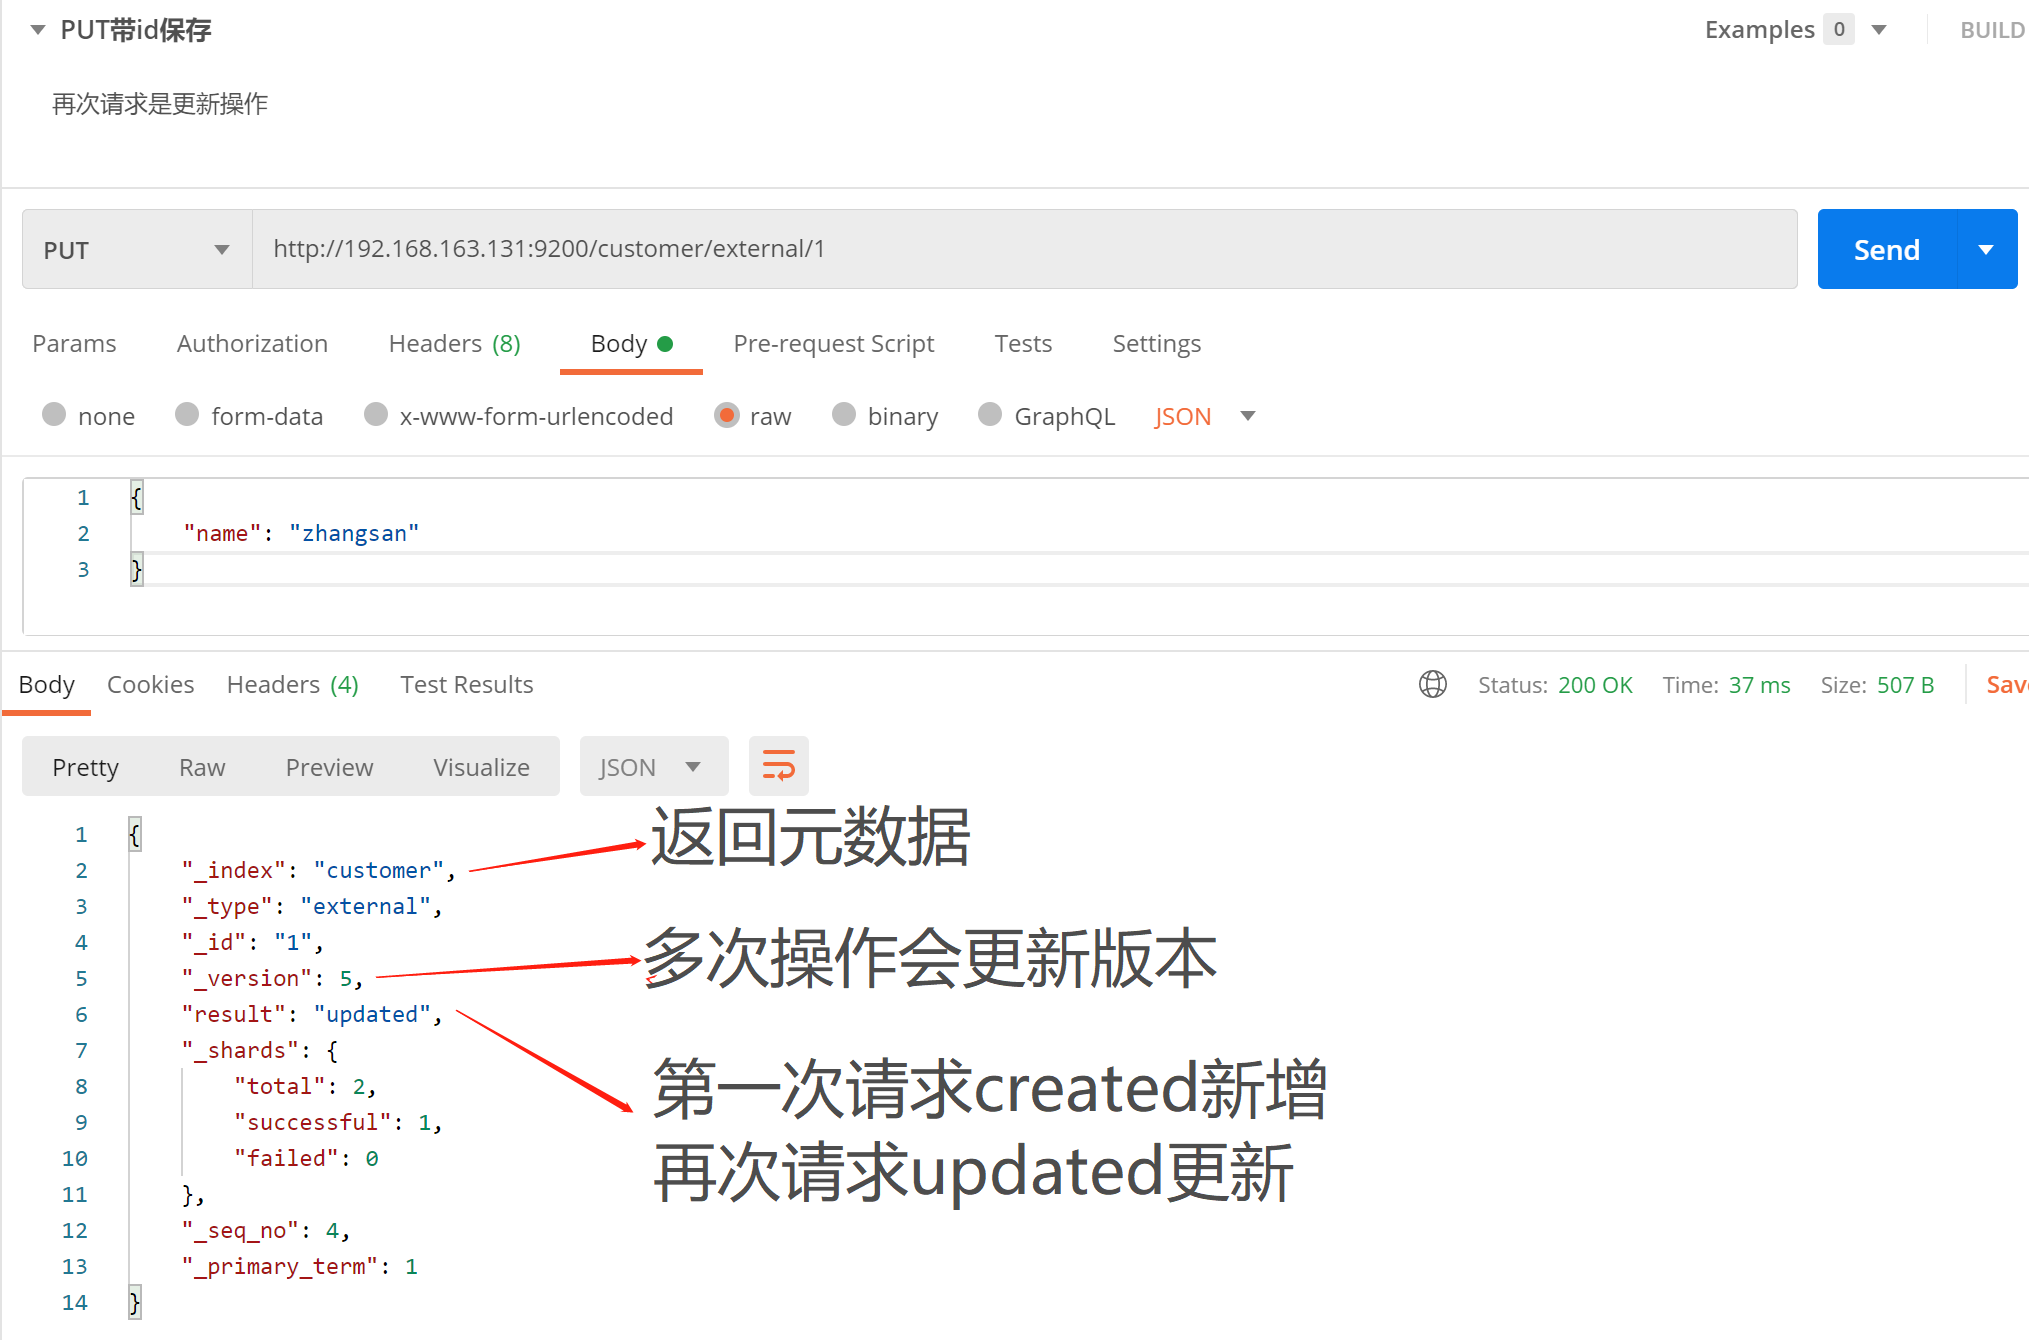Collapse the PUT带id保存 request description
This screenshot has width=2029, height=1340.
click(x=38, y=30)
